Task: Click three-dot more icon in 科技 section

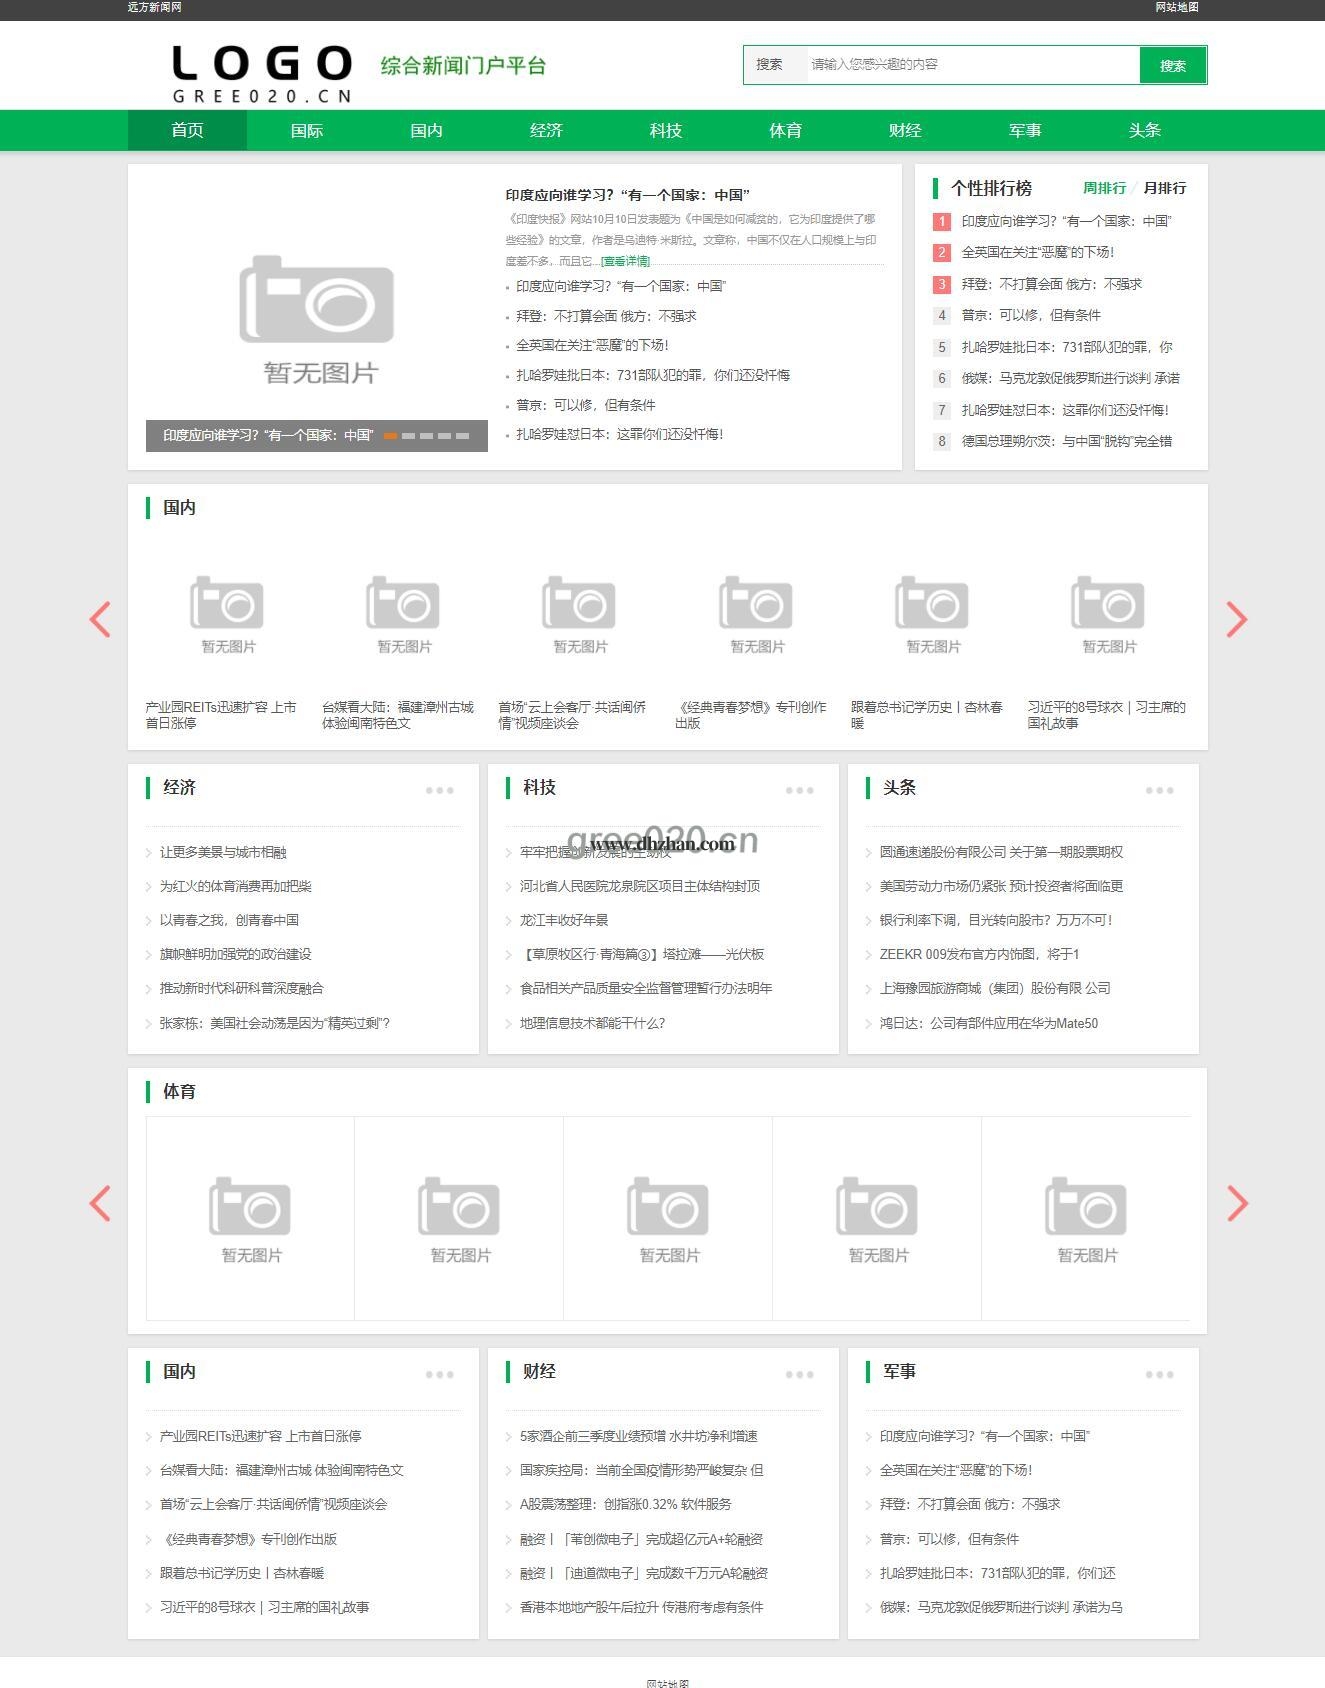Action: [x=799, y=790]
